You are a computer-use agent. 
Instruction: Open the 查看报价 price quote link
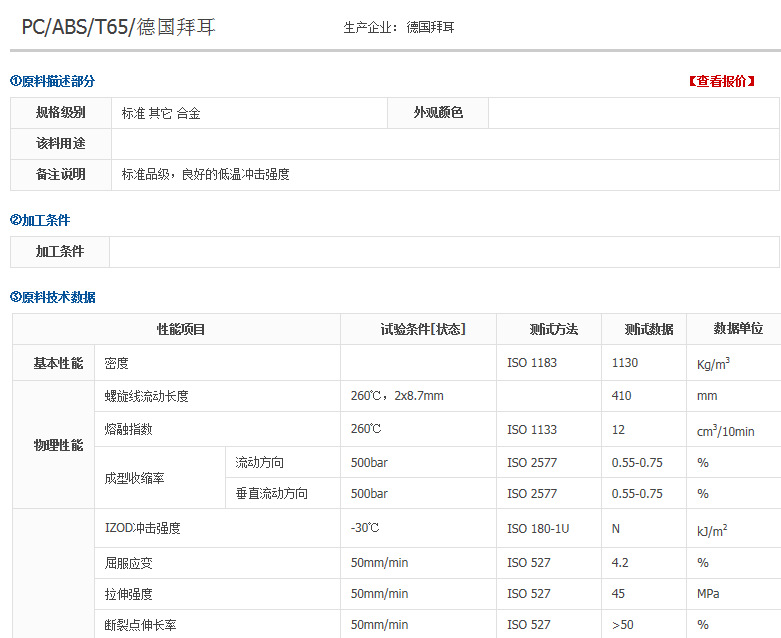(721, 82)
